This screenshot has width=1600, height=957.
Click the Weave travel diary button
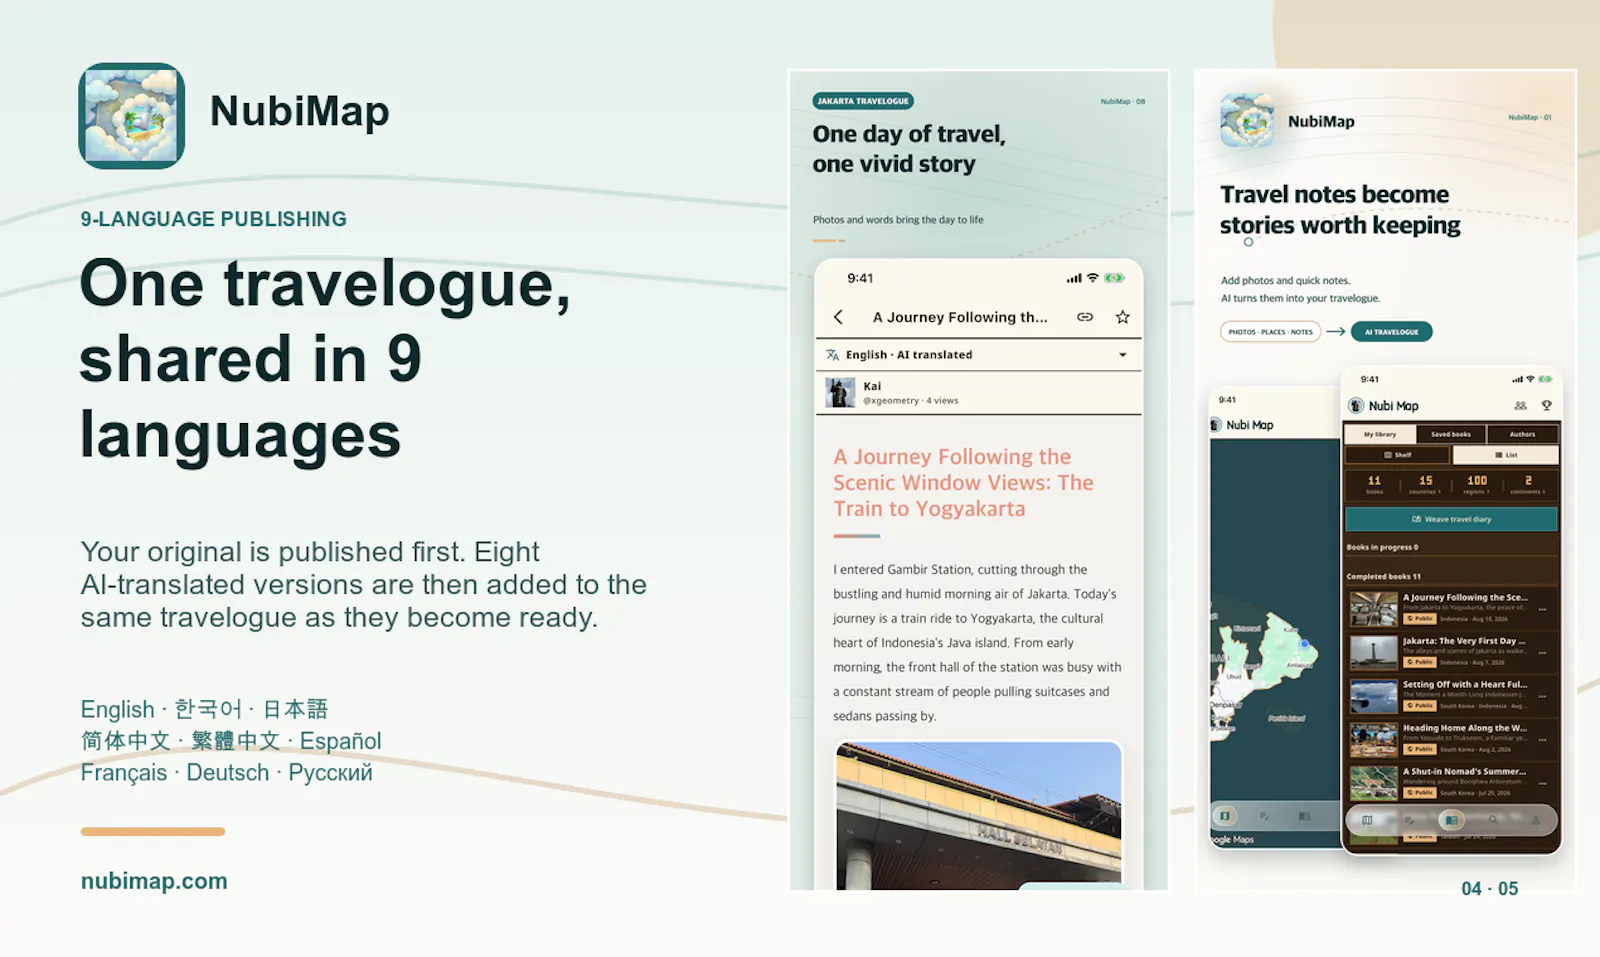1451,519
